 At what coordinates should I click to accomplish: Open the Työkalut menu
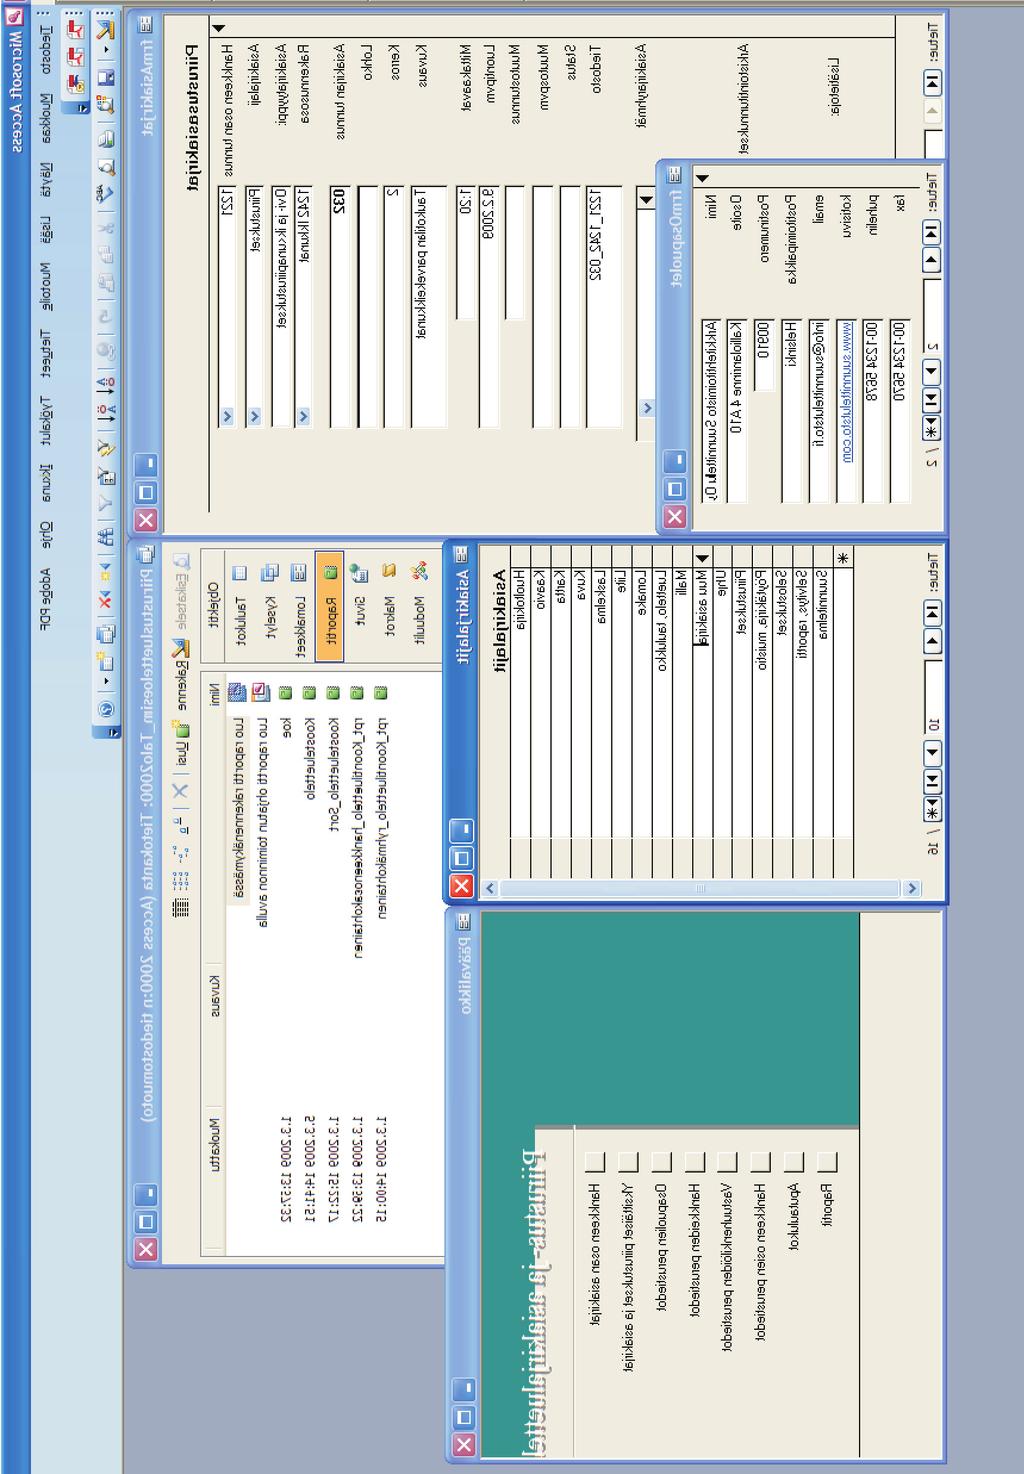(x=46, y=420)
